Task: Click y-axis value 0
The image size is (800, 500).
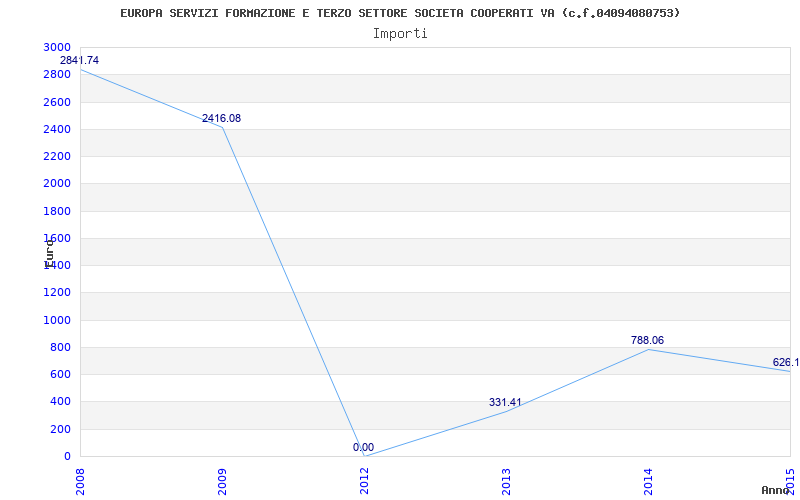Action: point(67,457)
